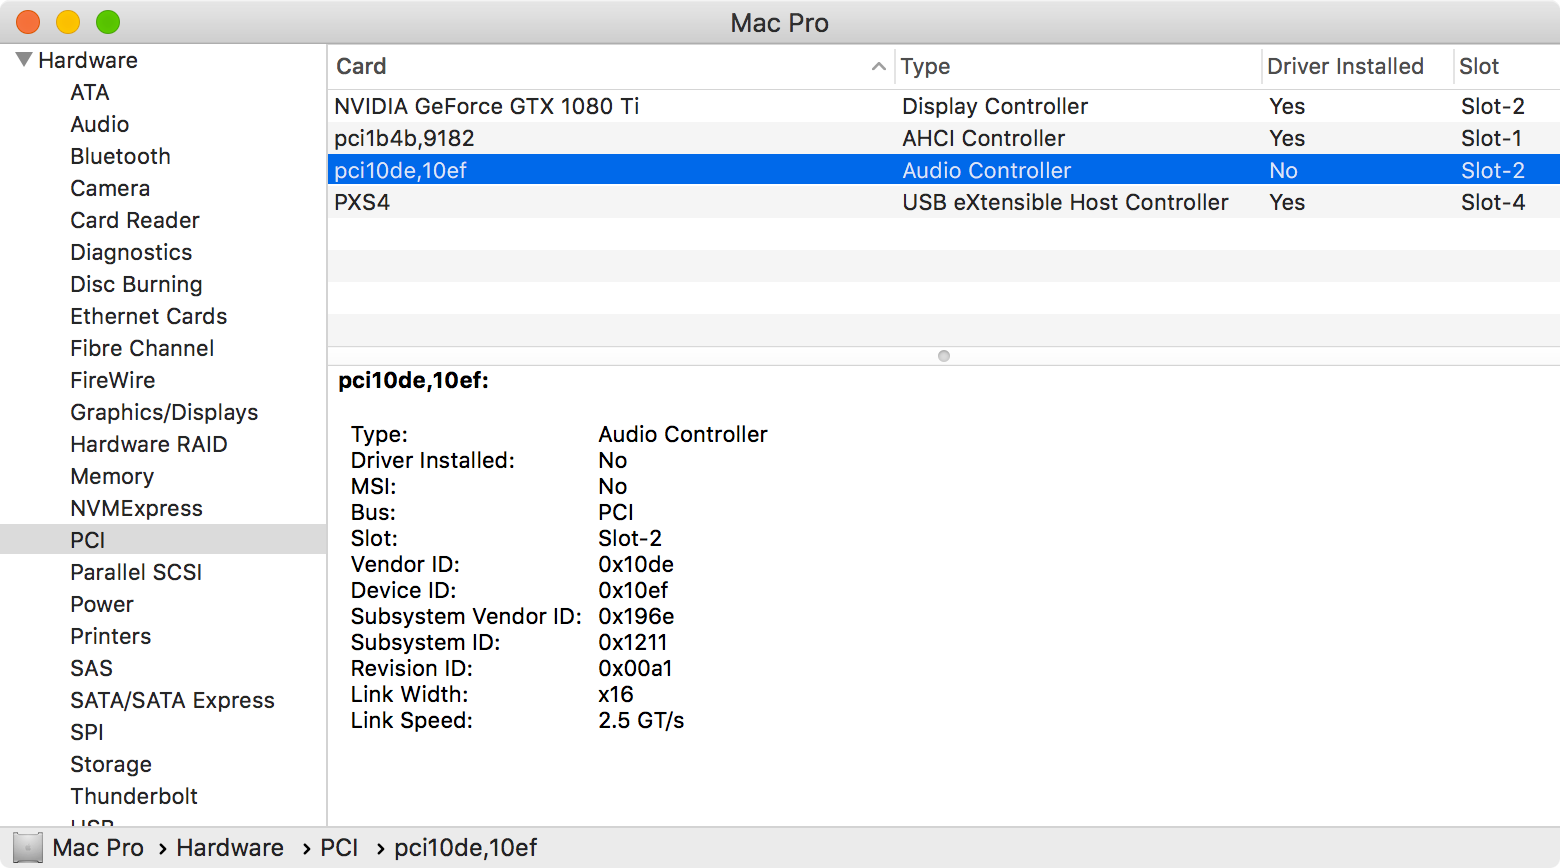This screenshot has height=868, width=1560.
Task: Open Fibre Channel section
Action: (142, 348)
